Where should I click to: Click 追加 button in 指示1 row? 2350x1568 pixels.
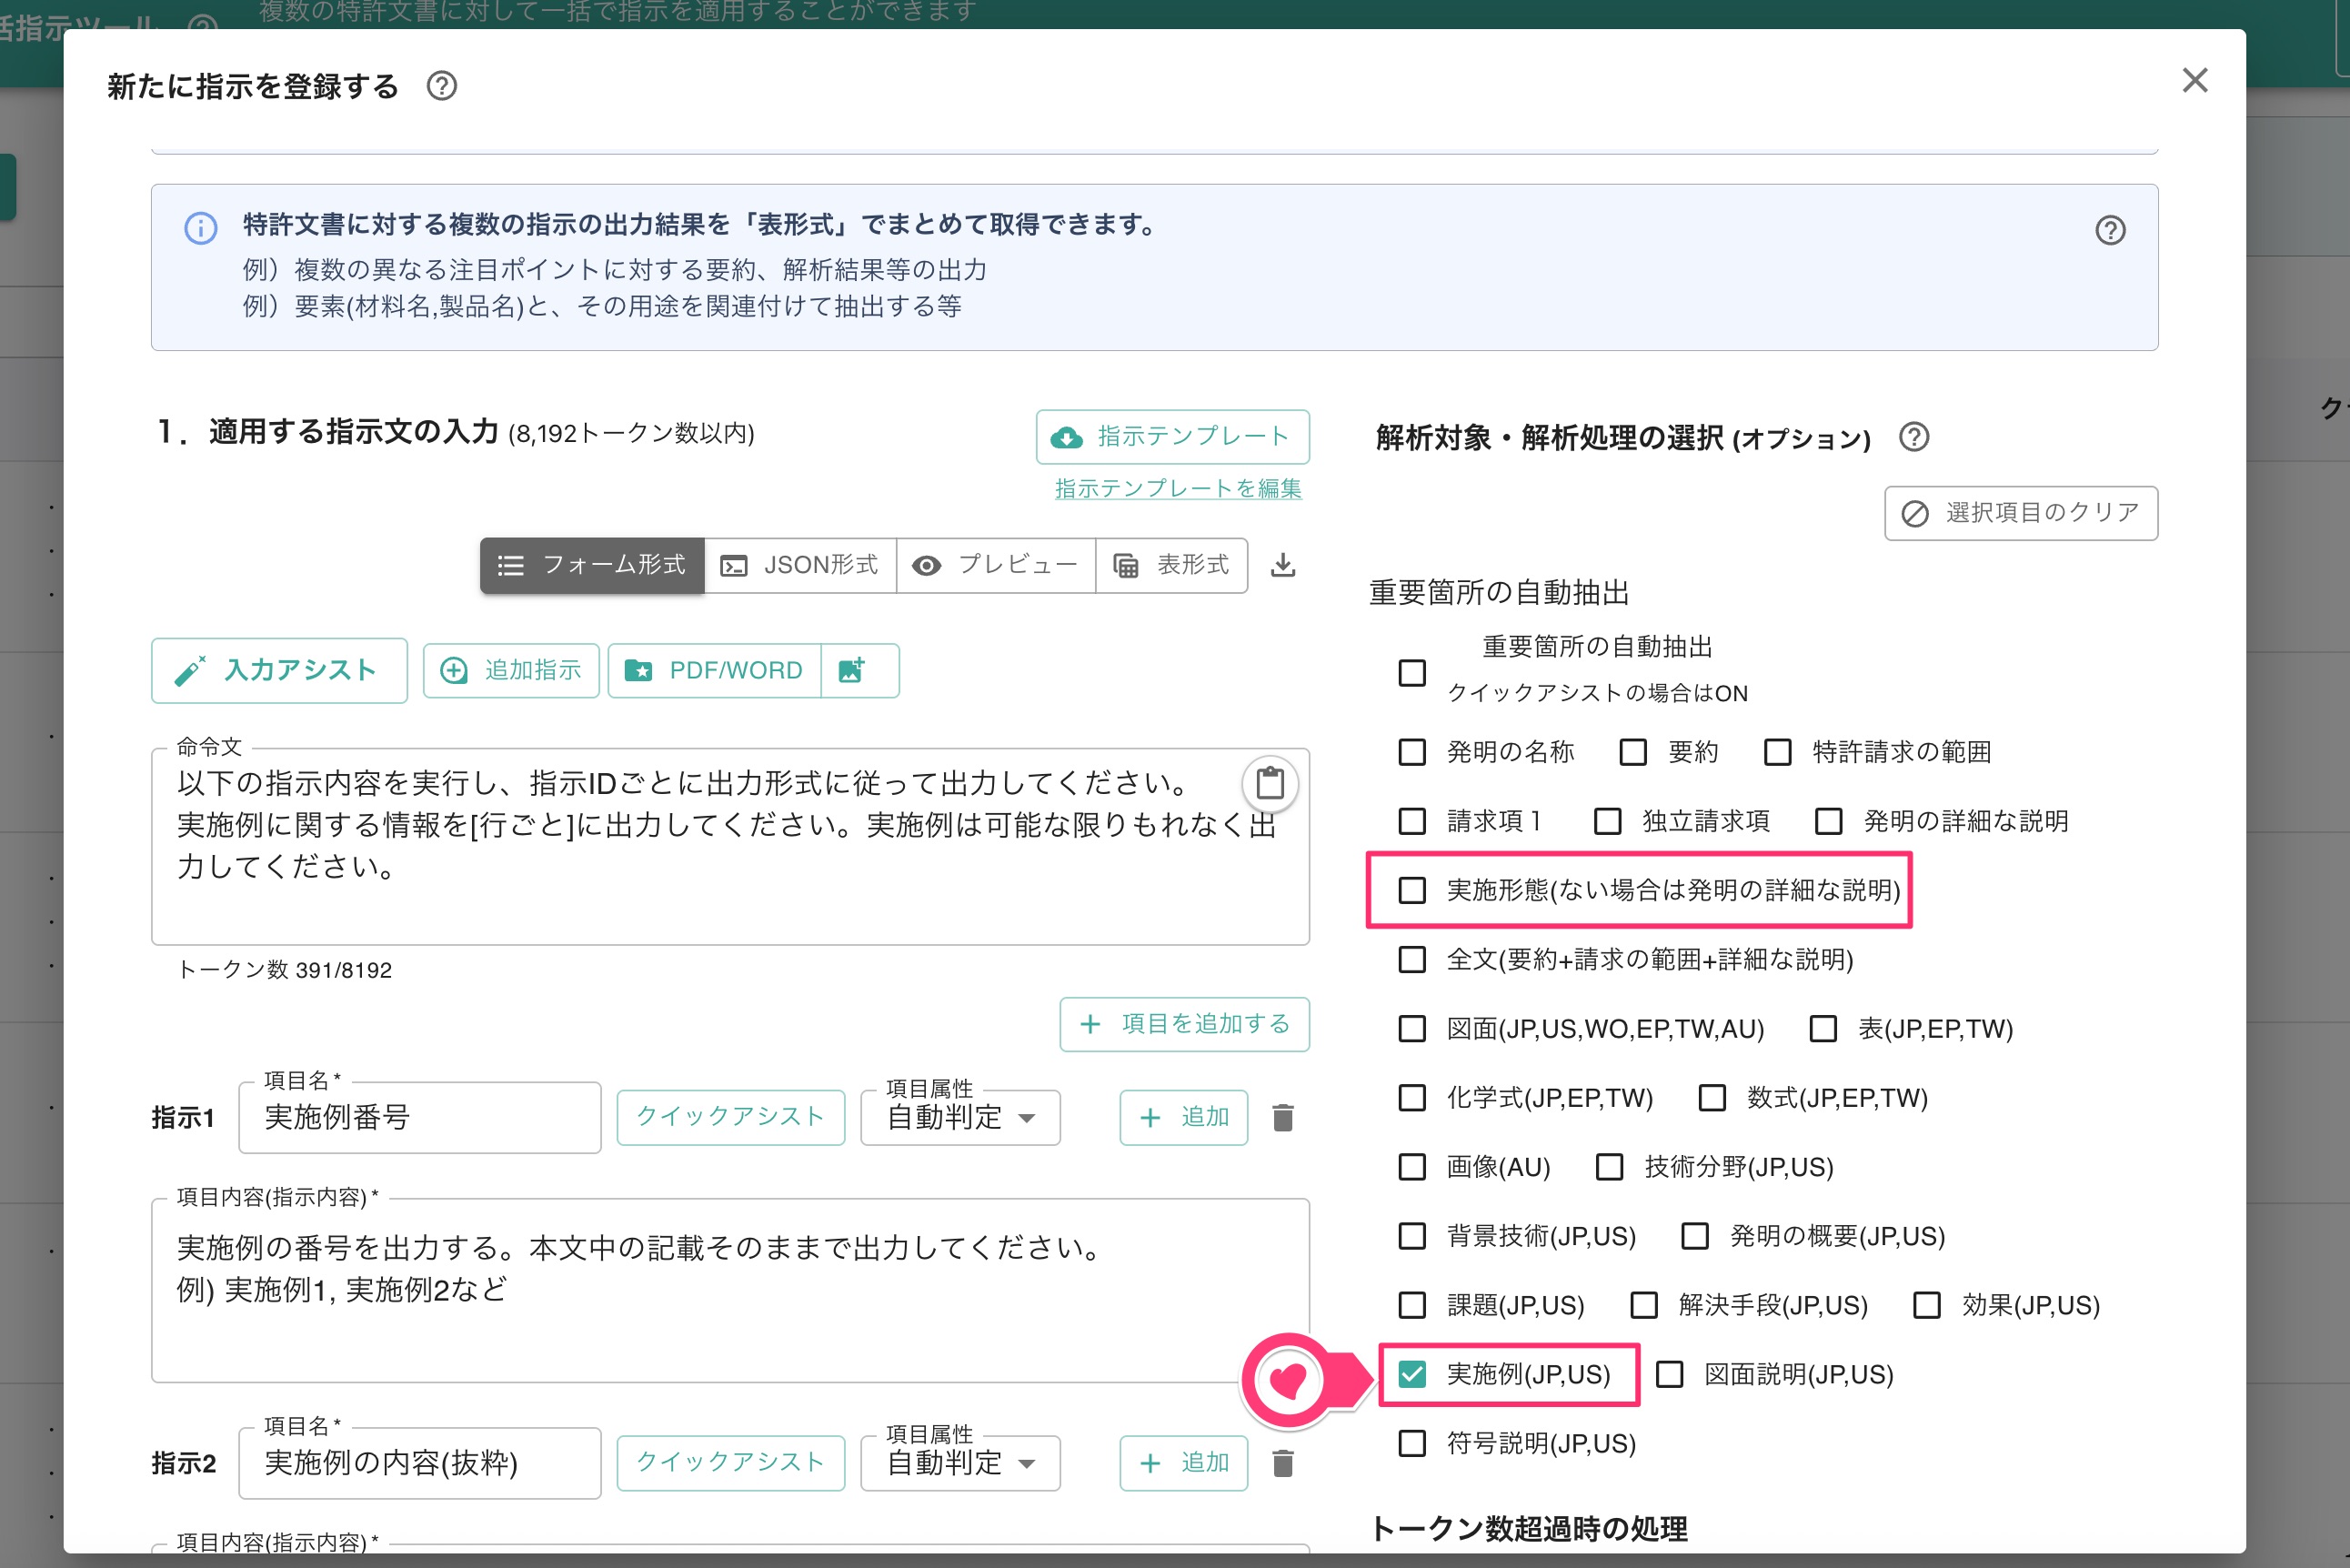click(x=1183, y=1117)
